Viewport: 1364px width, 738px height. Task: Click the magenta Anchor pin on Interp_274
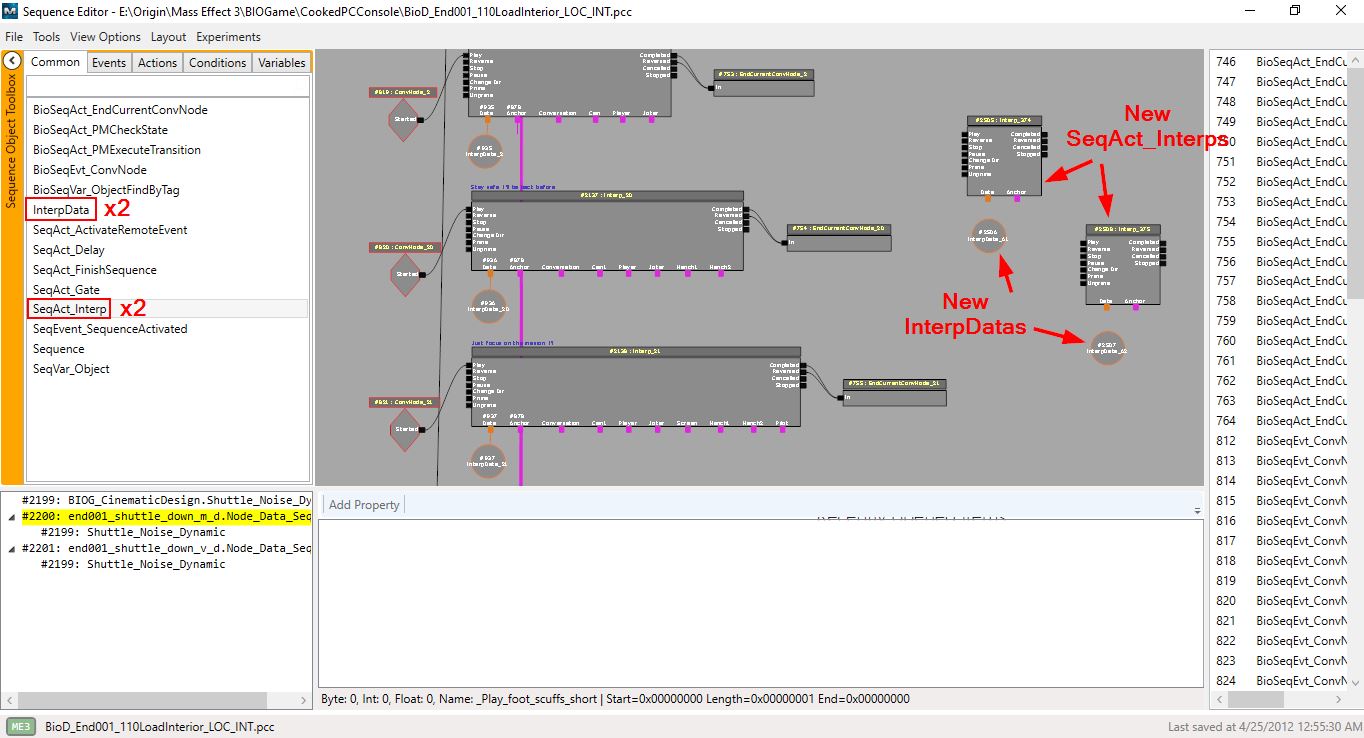coord(1016,198)
